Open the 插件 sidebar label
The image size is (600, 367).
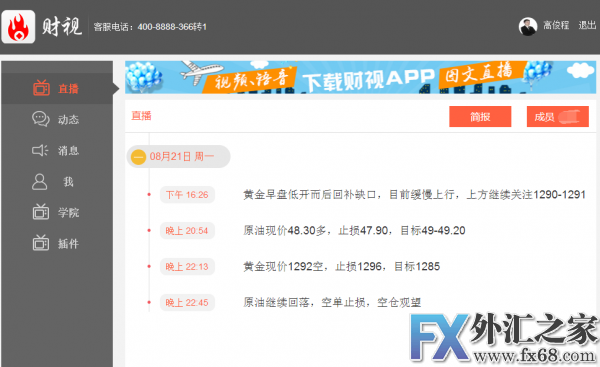68,244
